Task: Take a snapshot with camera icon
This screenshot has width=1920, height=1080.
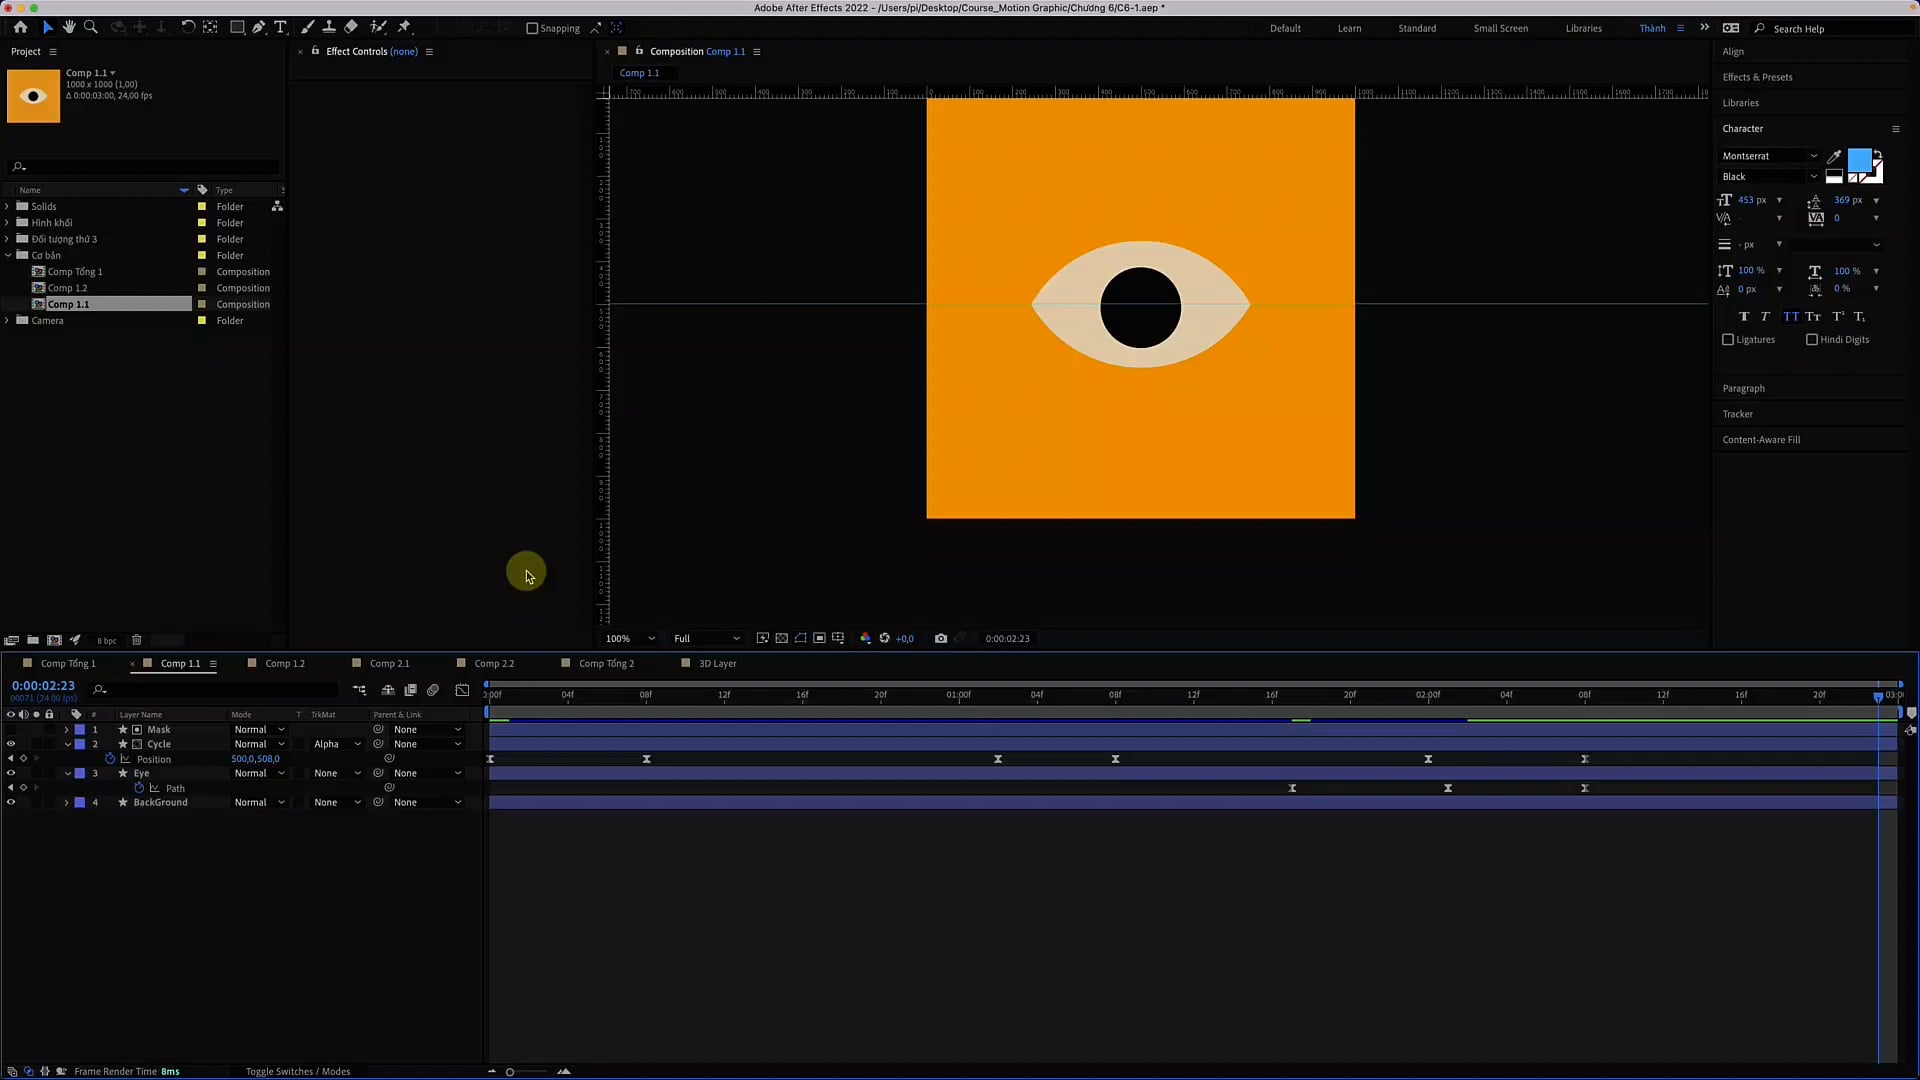Action: point(941,638)
